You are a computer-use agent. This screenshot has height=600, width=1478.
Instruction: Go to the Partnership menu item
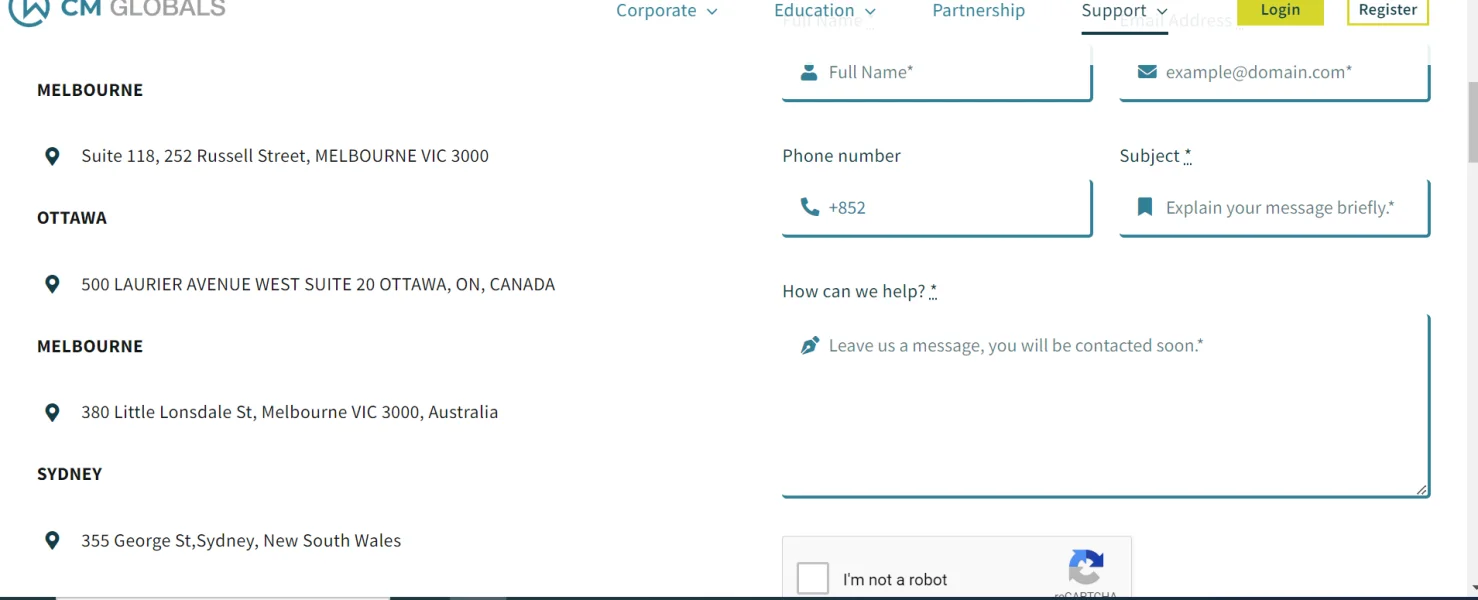[x=978, y=11]
